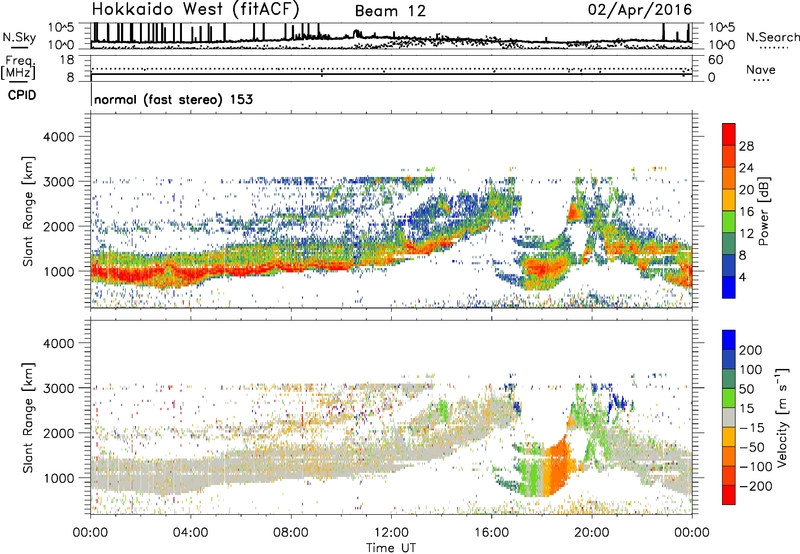The image size is (800, 554).
Task: Click the 'Power [dB]' colorbar title
Action: coord(763,211)
